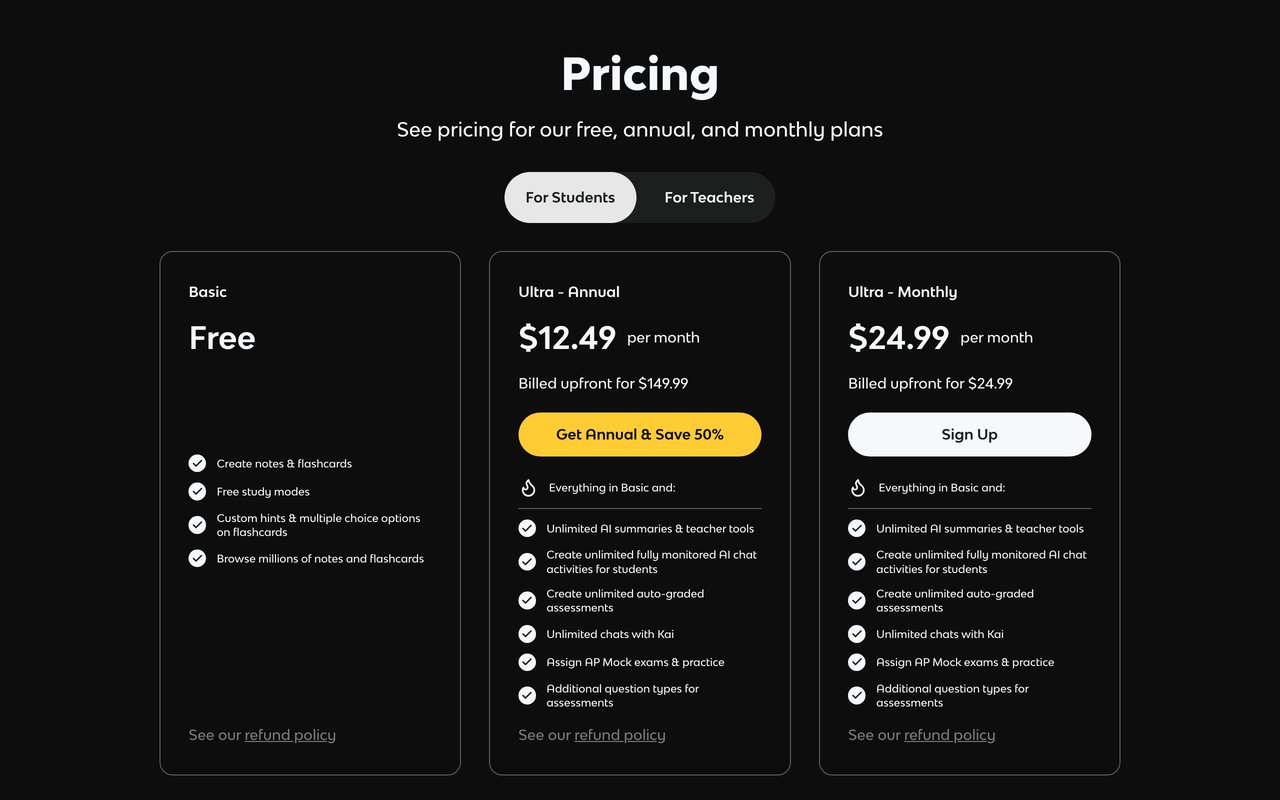Image resolution: width=1280 pixels, height=800 pixels.
Task: Click Get Annual & Save 50% button
Action: 640,434
